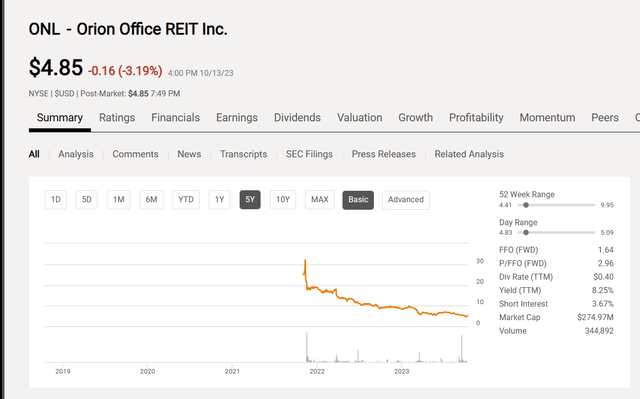Image resolution: width=640 pixels, height=399 pixels.
Task: Click the Day Range low 4.83
Action: point(505,233)
